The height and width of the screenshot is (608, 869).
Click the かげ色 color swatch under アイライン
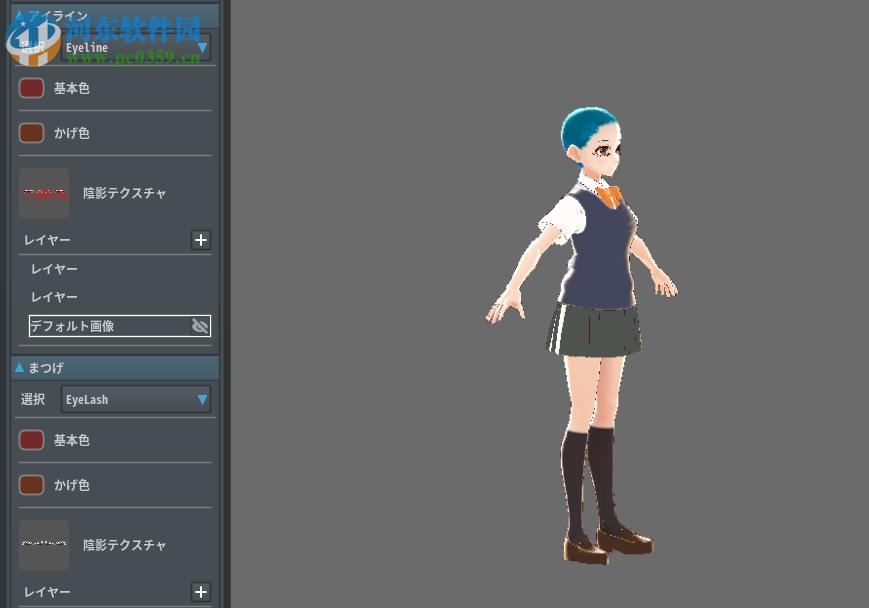click(30, 132)
